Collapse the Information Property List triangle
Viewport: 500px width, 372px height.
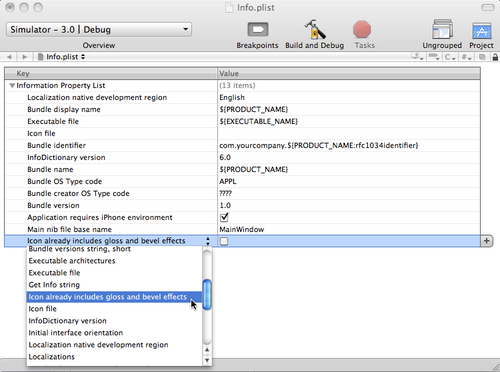click(12, 86)
